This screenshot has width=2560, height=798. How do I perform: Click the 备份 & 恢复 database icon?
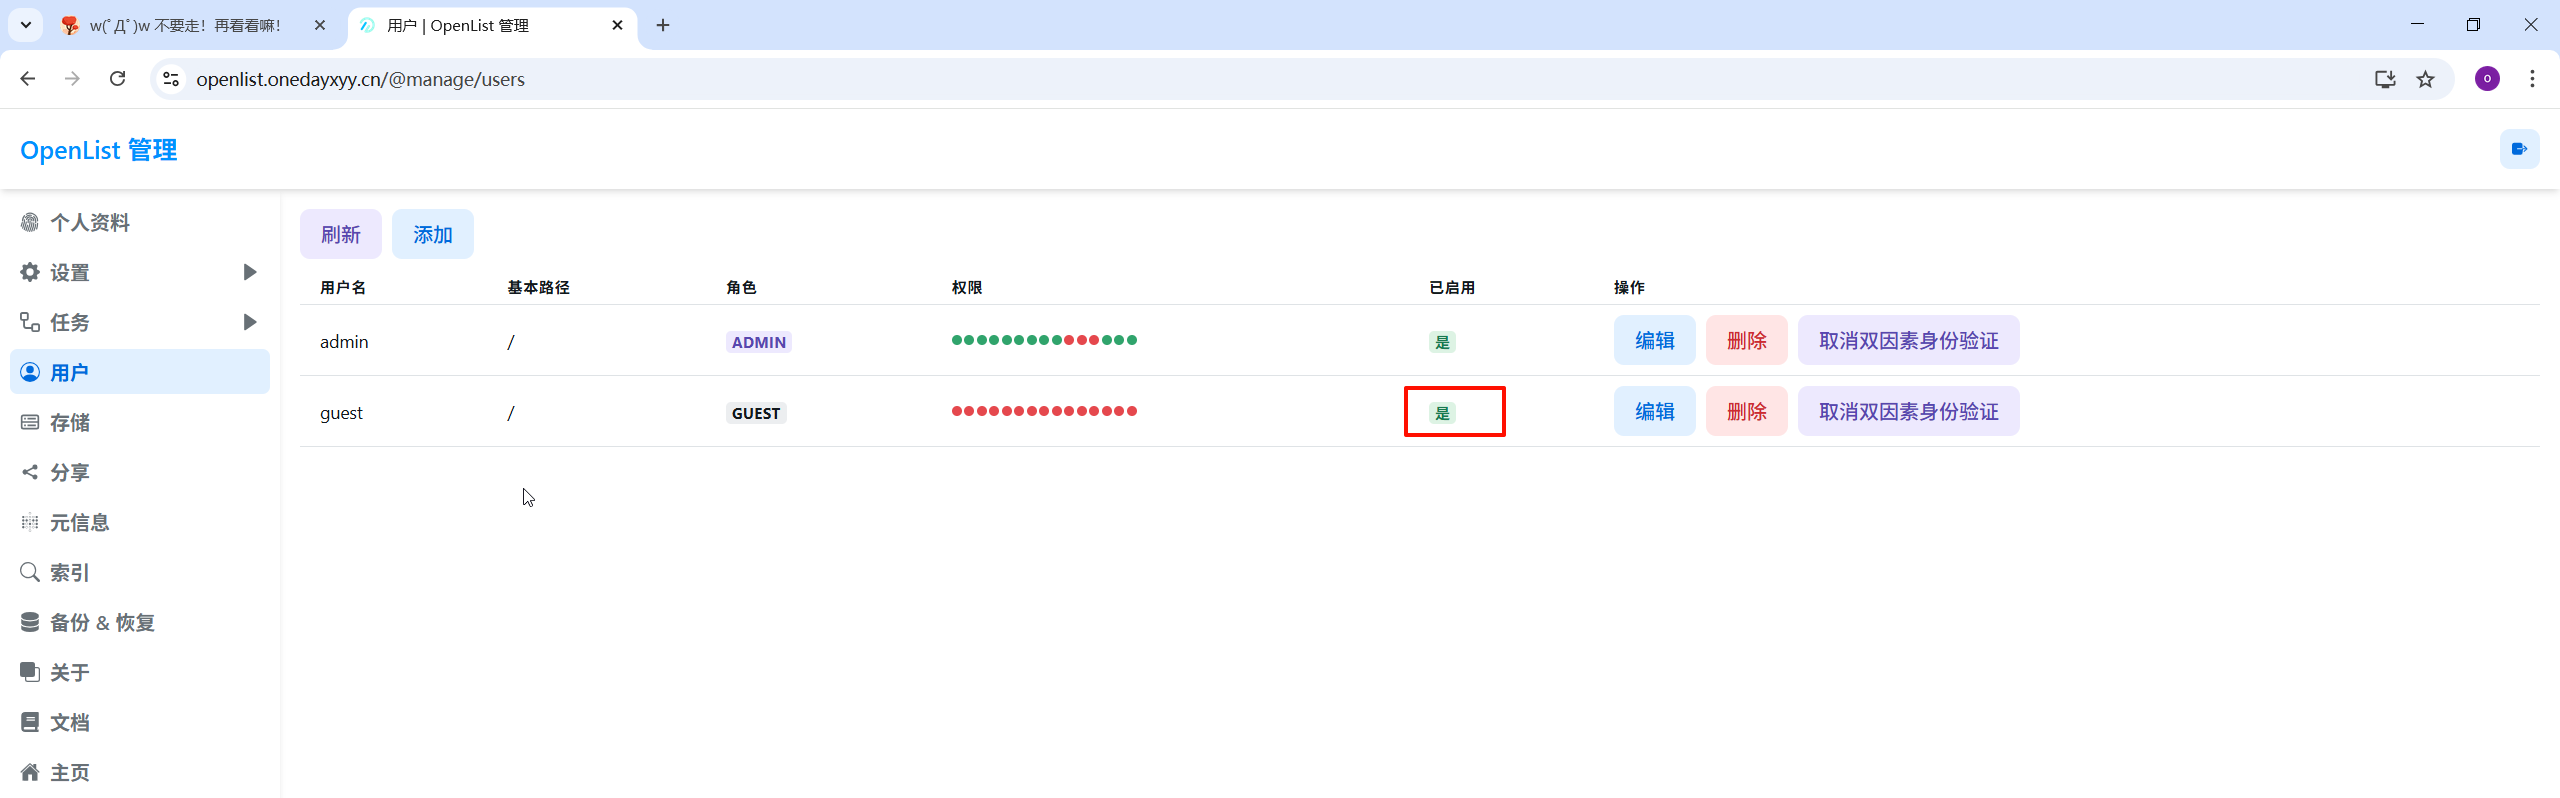click(30, 623)
